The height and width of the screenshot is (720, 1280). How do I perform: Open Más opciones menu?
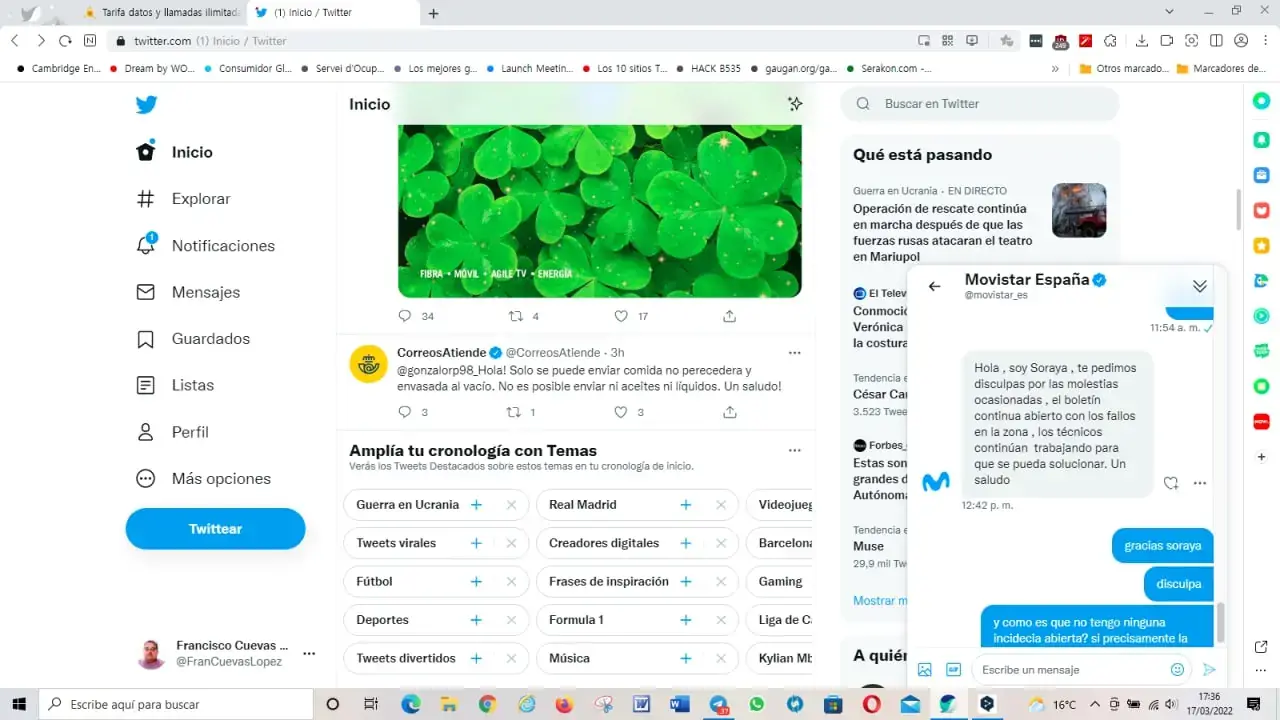coord(203,479)
